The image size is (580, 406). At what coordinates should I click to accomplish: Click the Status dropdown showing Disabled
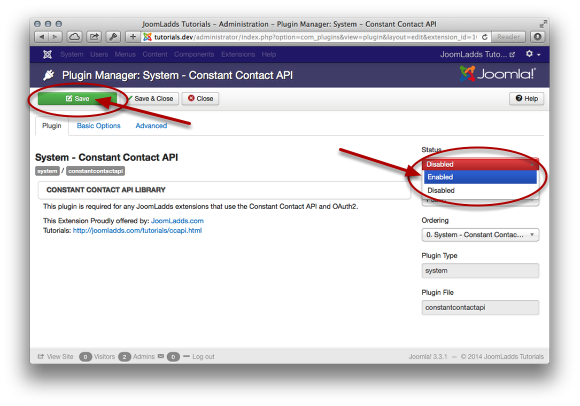coord(480,164)
